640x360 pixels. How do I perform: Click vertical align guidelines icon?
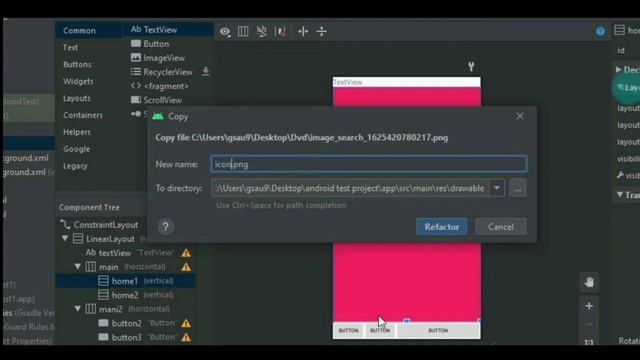click(x=322, y=31)
